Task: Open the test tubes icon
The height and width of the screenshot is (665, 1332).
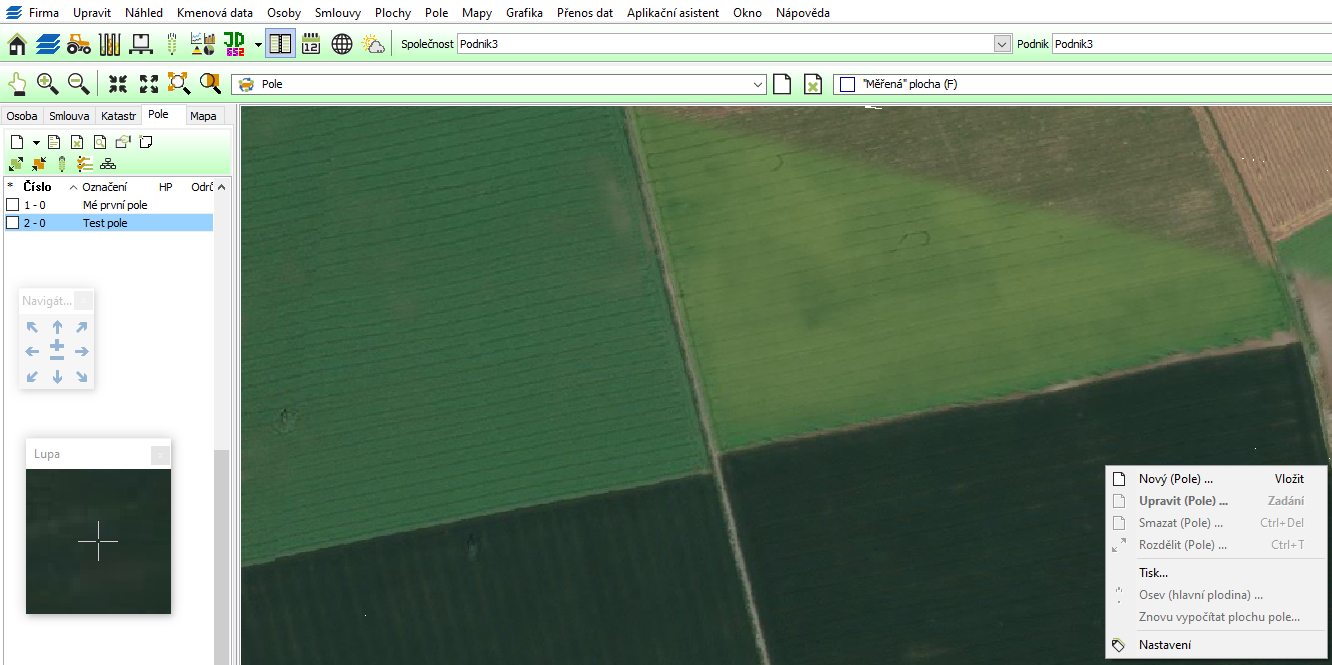Action: (110, 44)
